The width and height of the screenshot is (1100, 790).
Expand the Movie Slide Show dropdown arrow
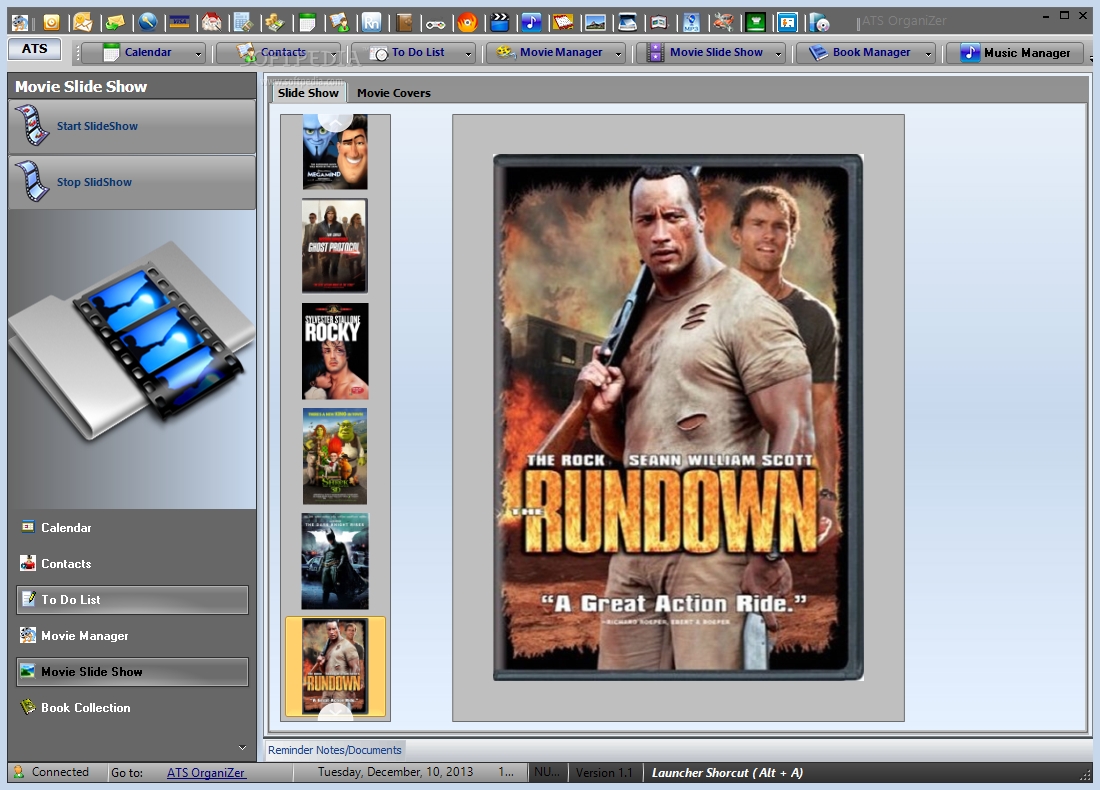click(x=778, y=53)
